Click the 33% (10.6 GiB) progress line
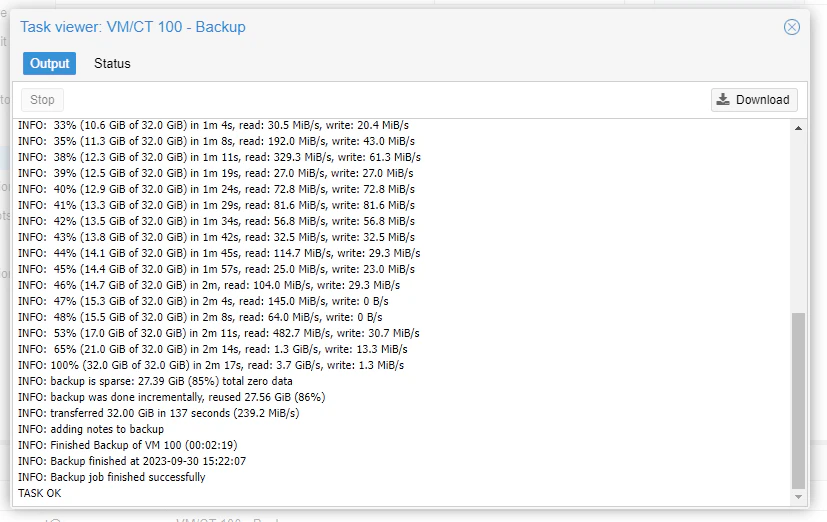The height and width of the screenshot is (522, 827). click(214, 125)
